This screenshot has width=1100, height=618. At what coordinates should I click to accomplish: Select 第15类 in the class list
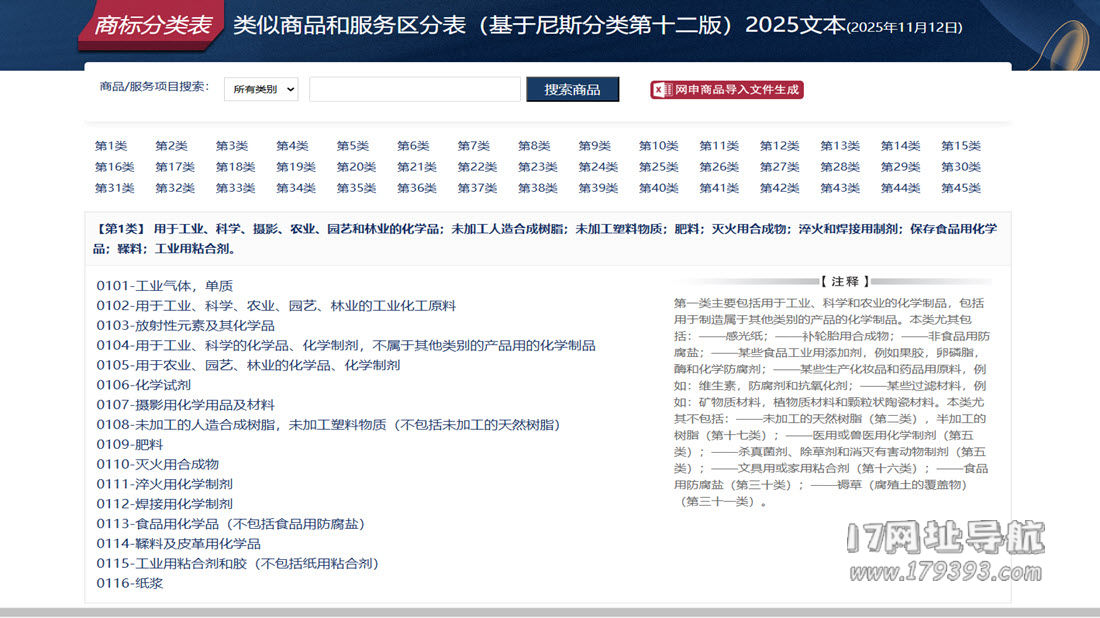960,146
